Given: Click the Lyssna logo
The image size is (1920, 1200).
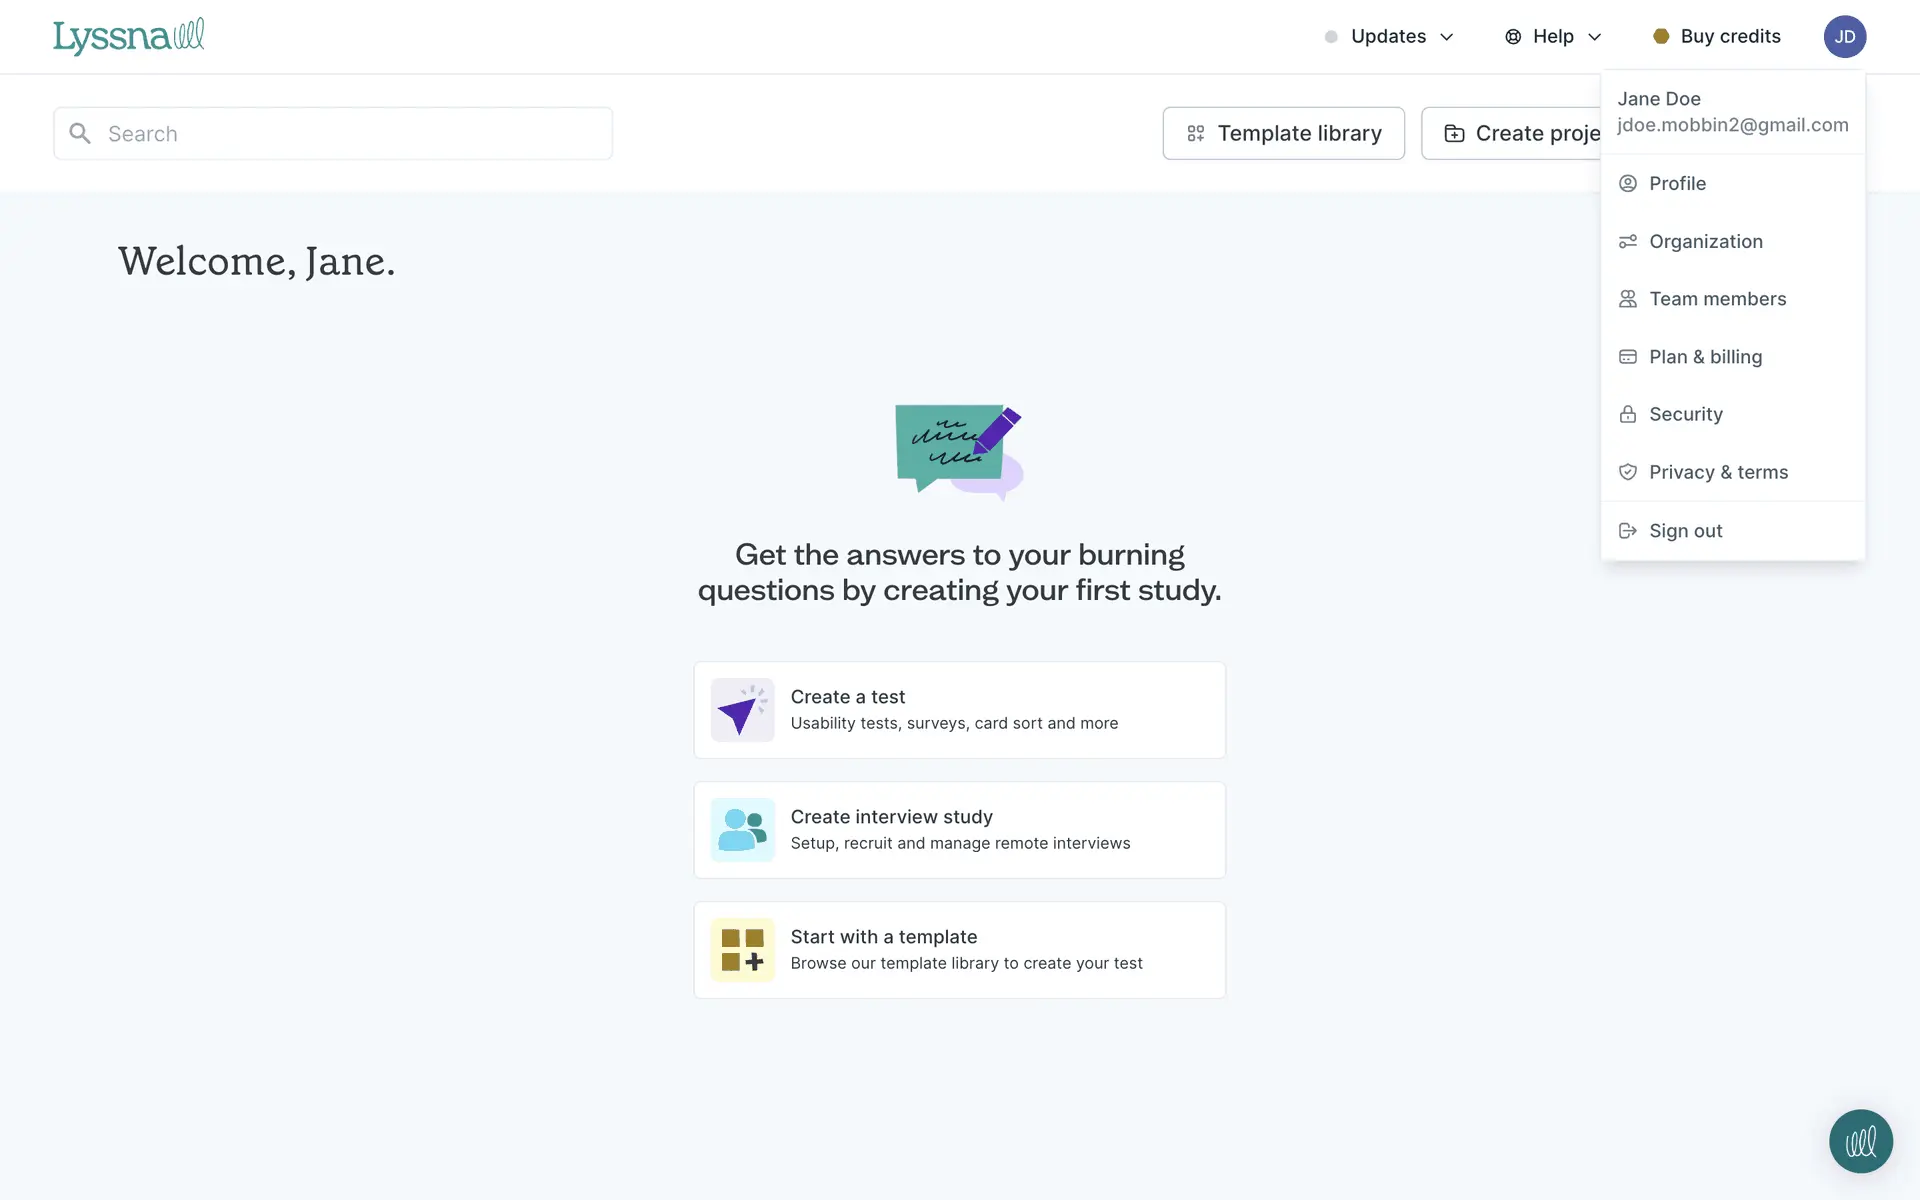Looking at the screenshot, I should coord(128,36).
